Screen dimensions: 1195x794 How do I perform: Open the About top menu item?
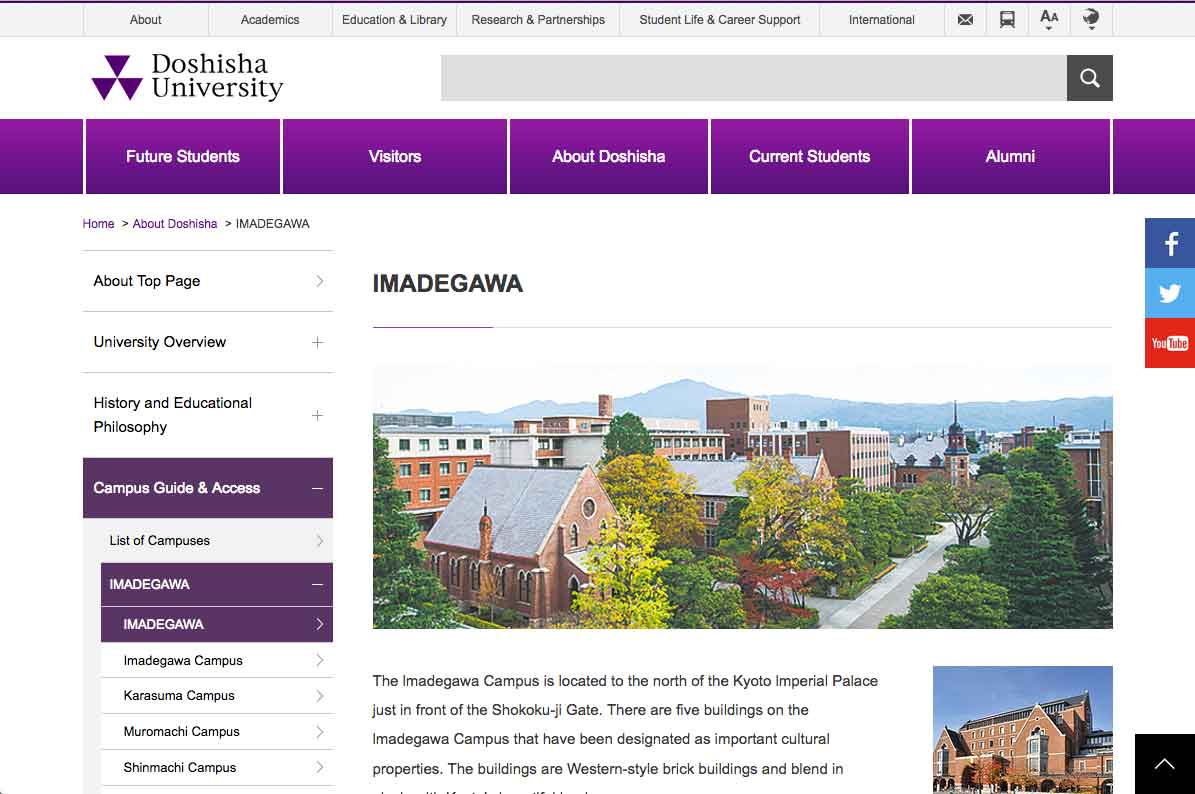click(x=146, y=20)
